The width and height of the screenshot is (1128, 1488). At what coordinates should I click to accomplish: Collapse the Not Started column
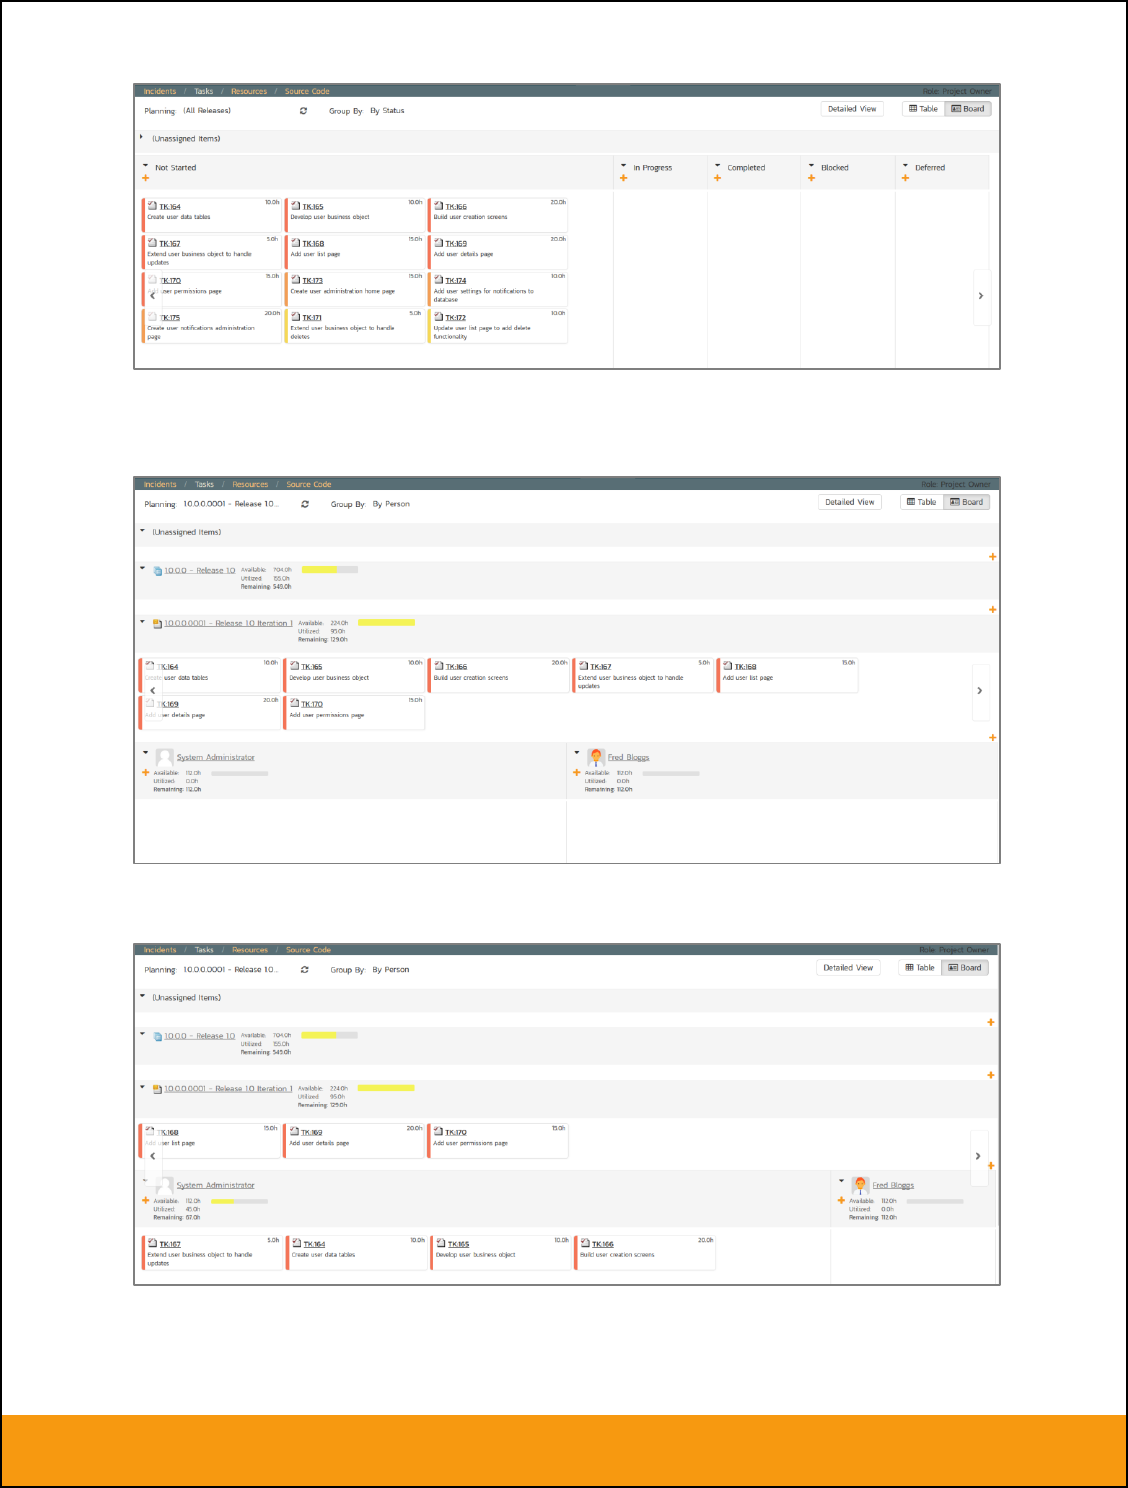pyautogui.click(x=145, y=166)
